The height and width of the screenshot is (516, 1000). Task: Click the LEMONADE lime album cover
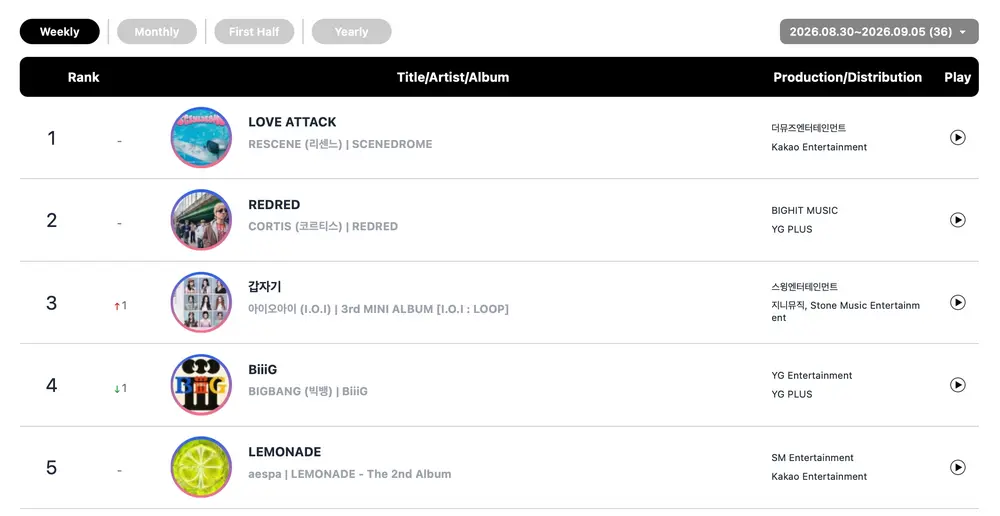click(202, 468)
